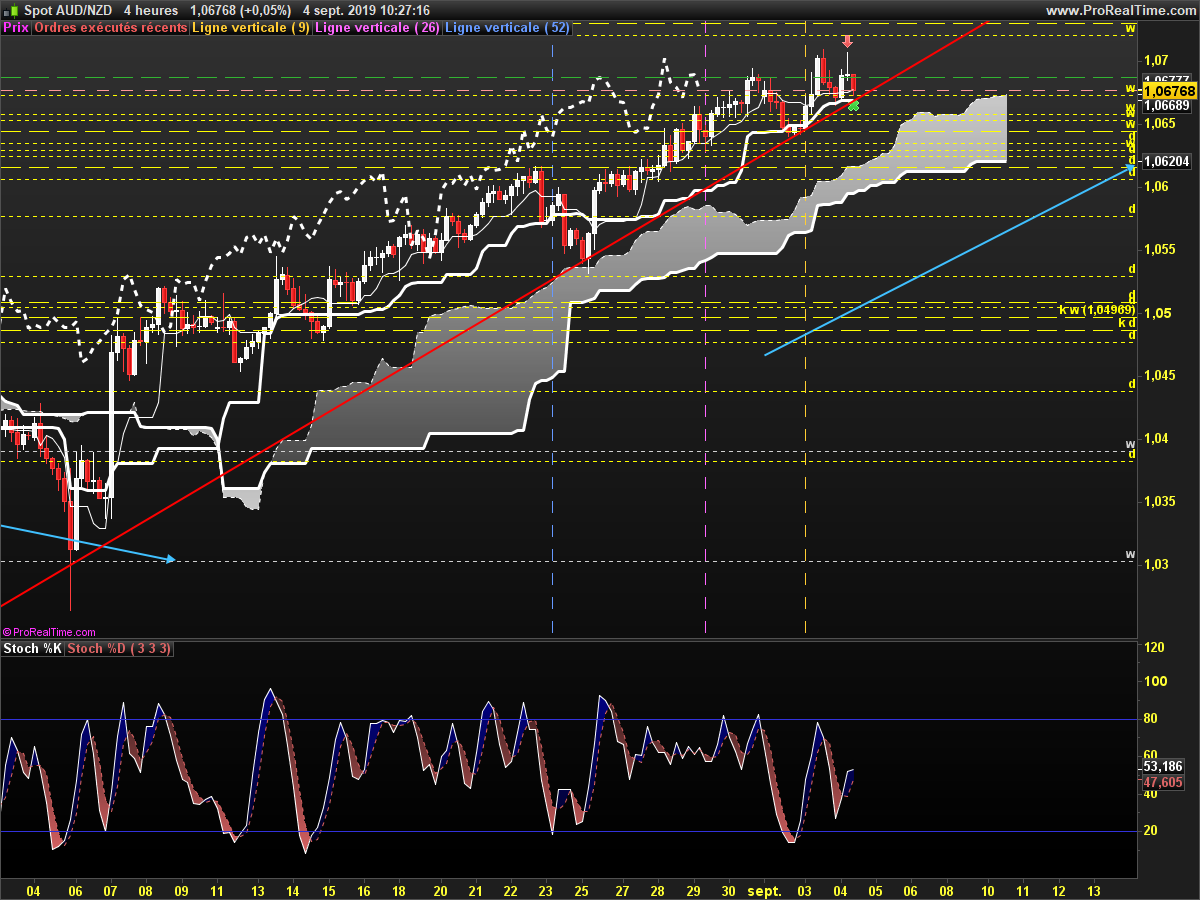Click the candlestick chart icon beside Spot AUD/NZD

point(12,10)
